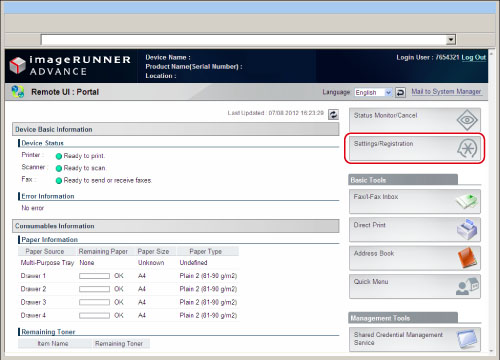
Task: Click inside the browser address field
Action: coord(243,40)
